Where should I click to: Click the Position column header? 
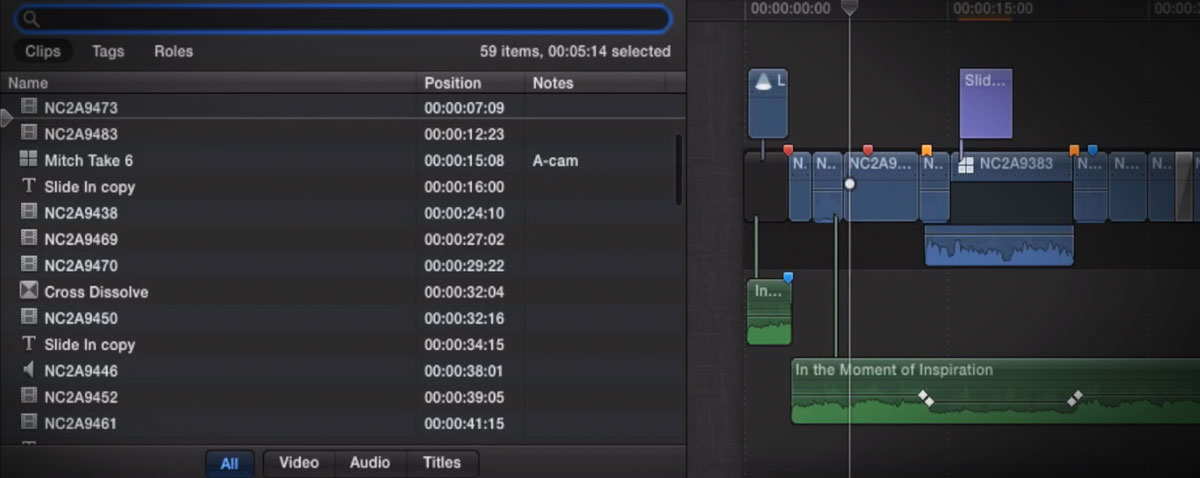point(470,83)
